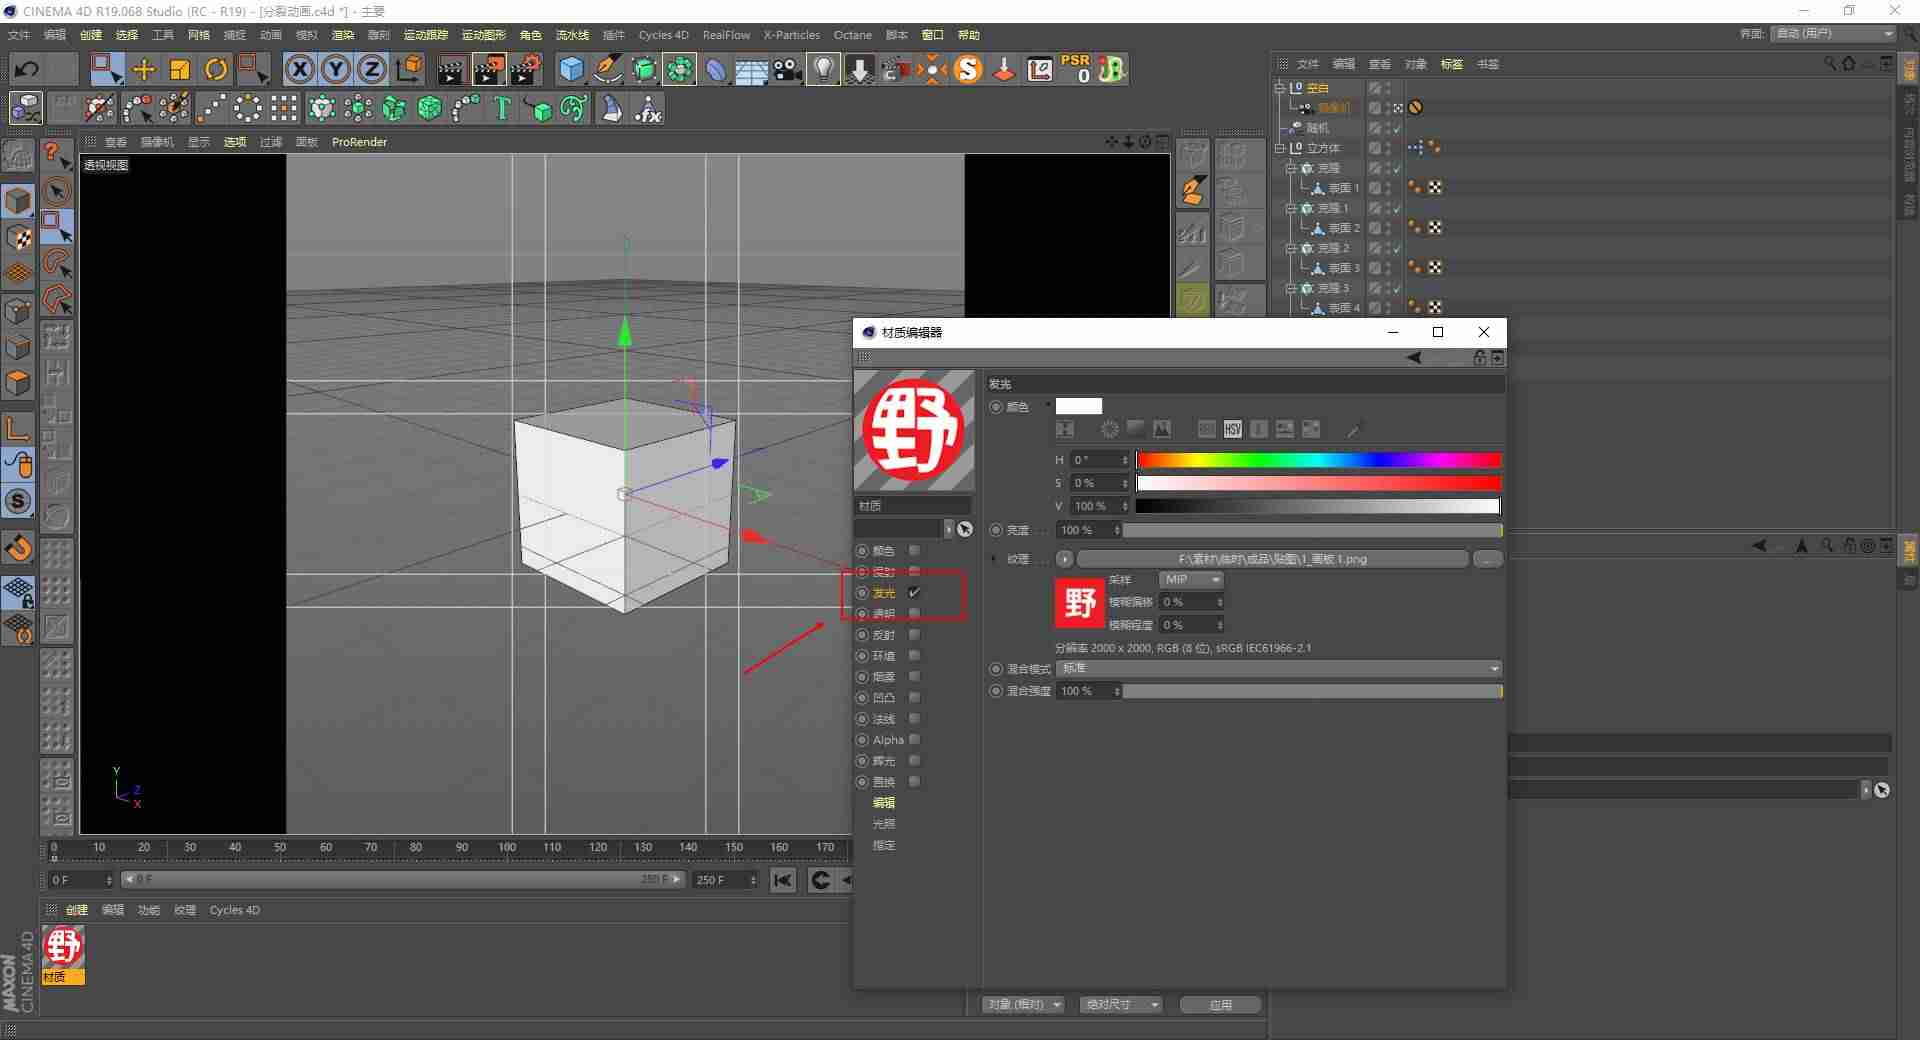This screenshot has height=1040, width=1920.
Task: Add a Cube primitive object
Action: pyautogui.click(x=571, y=69)
